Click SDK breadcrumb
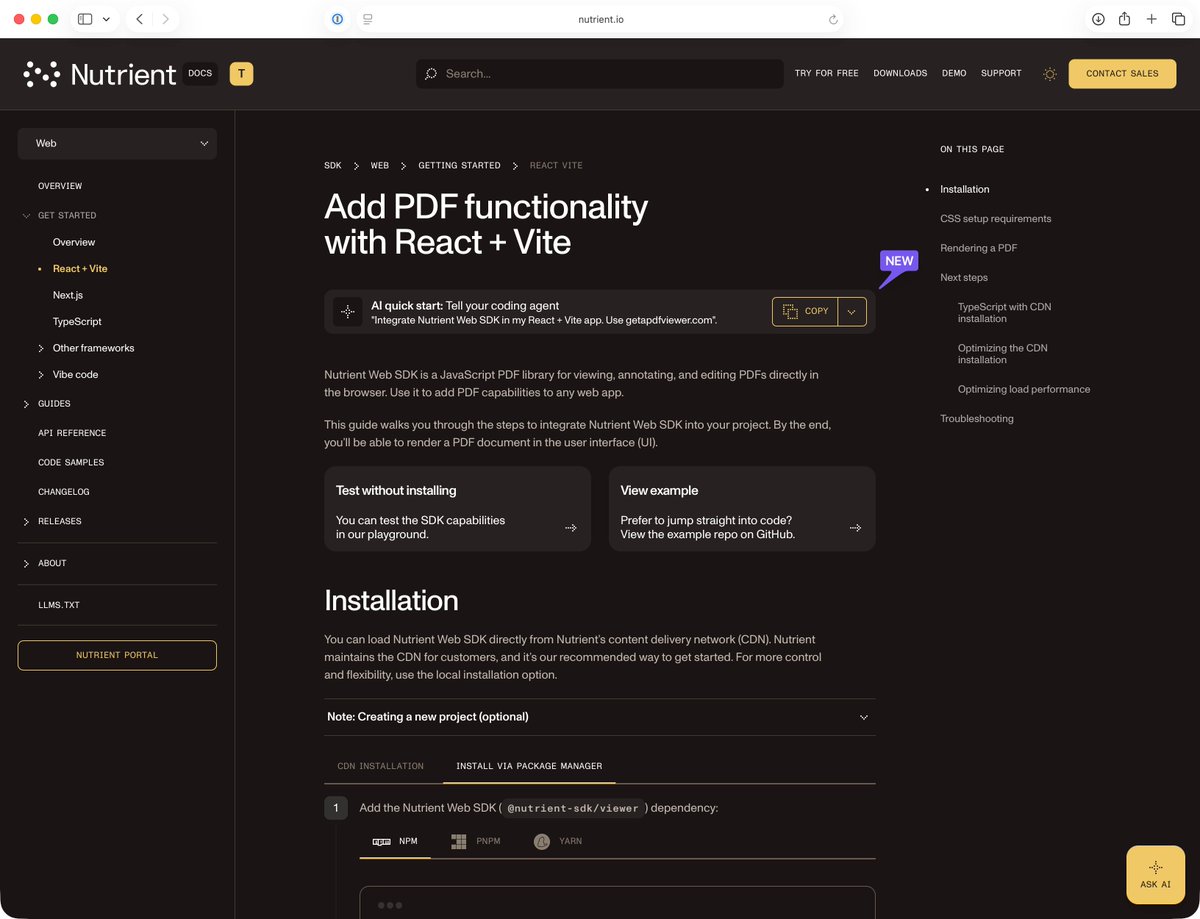Image resolution: width=1200 pixels, height=919 pixels. pyautogui.click(x=333, y=166)
